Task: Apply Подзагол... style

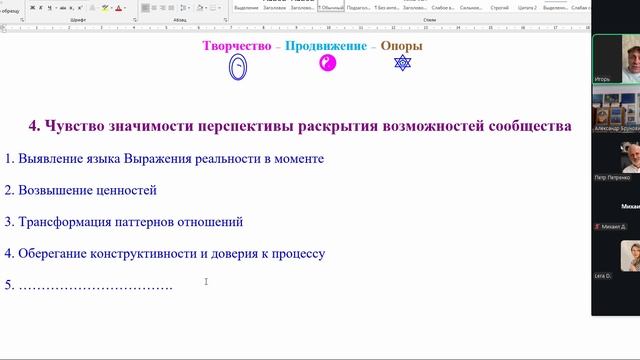Action: (358, 8)
